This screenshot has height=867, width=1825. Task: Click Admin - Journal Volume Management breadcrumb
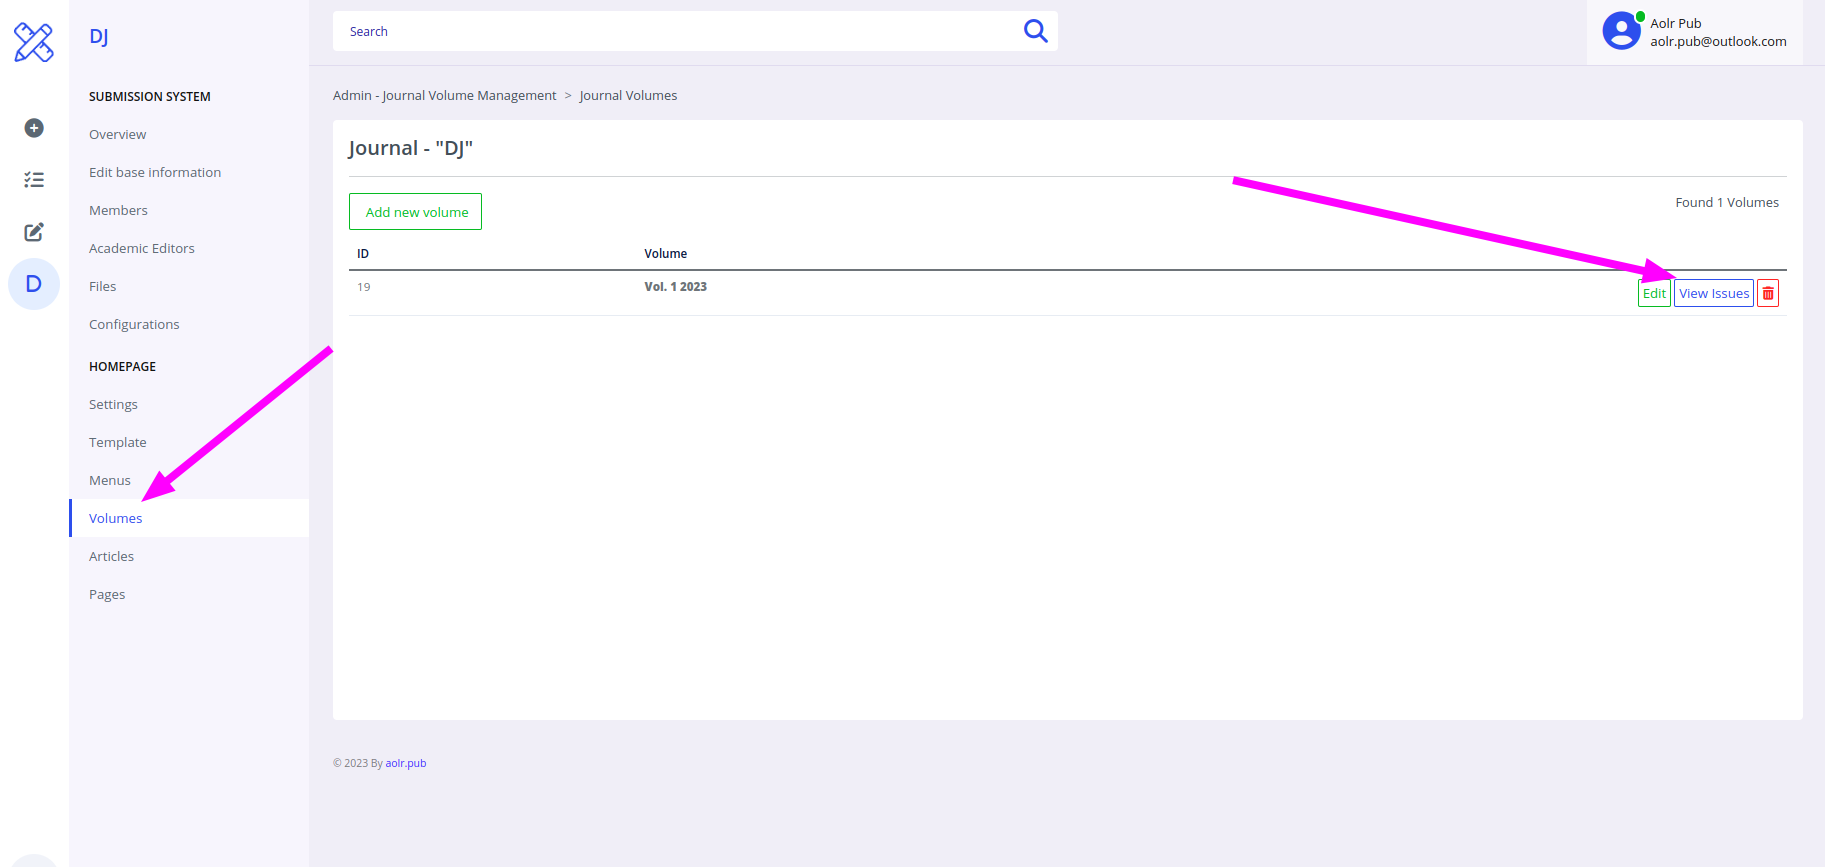tap(444, 95)
